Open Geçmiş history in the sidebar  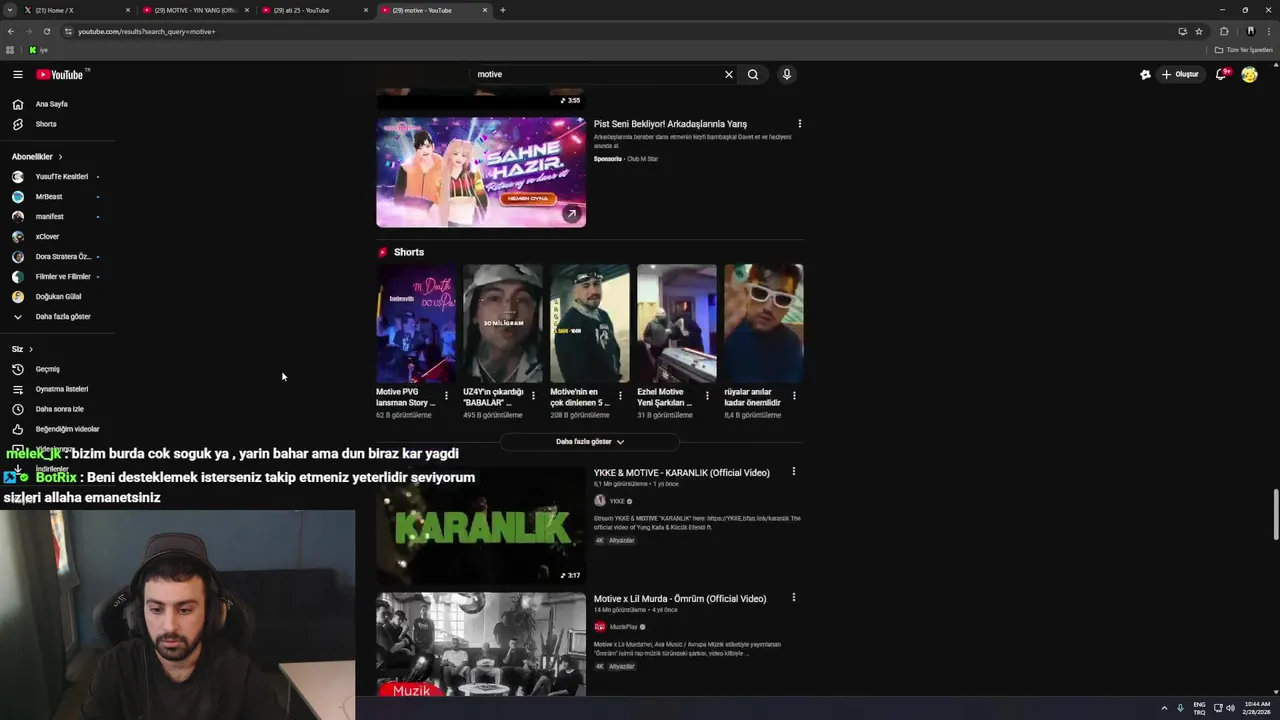(48, 369)
